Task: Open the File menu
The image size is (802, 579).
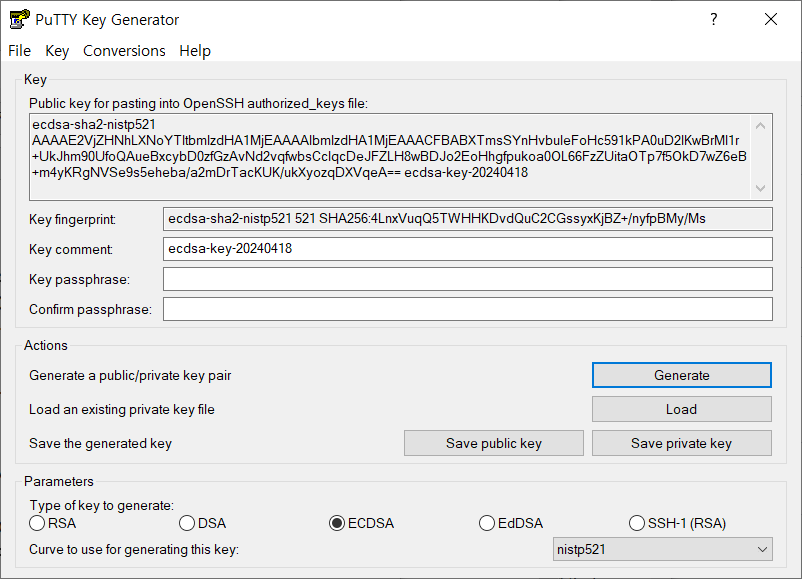Action: (19, 51)
